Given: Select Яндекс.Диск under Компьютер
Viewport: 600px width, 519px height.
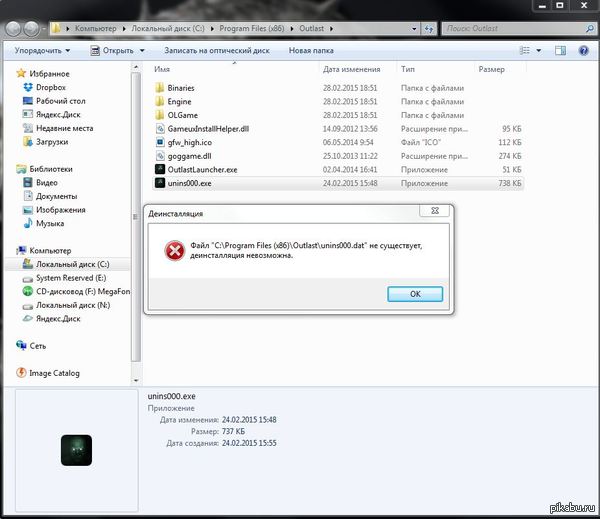Looking at the screenshot, I should tap(51, 318).
